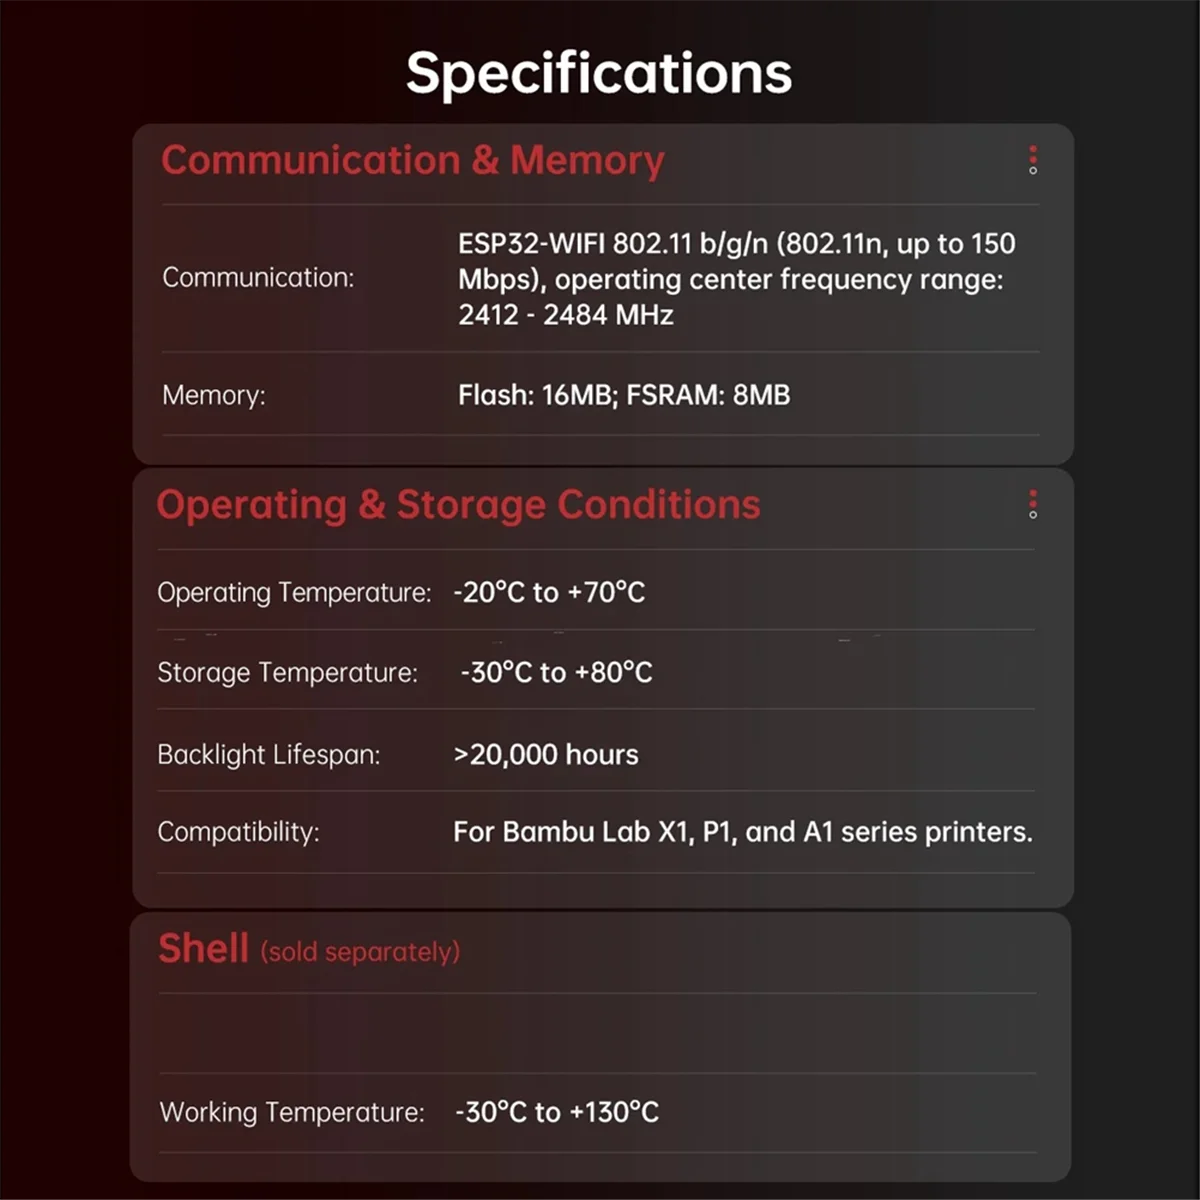The image size is (1200, 1200).
Task: Click the -20°C to +70°C value
Action: (x=549, y=592)
